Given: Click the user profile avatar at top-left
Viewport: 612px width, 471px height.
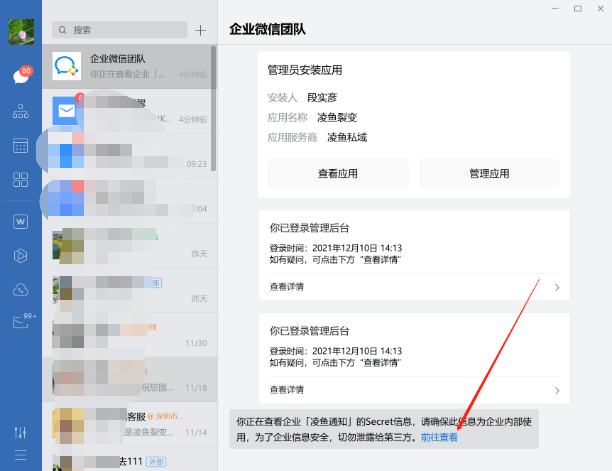Looking at the screenshot, I should pos(20,32).
